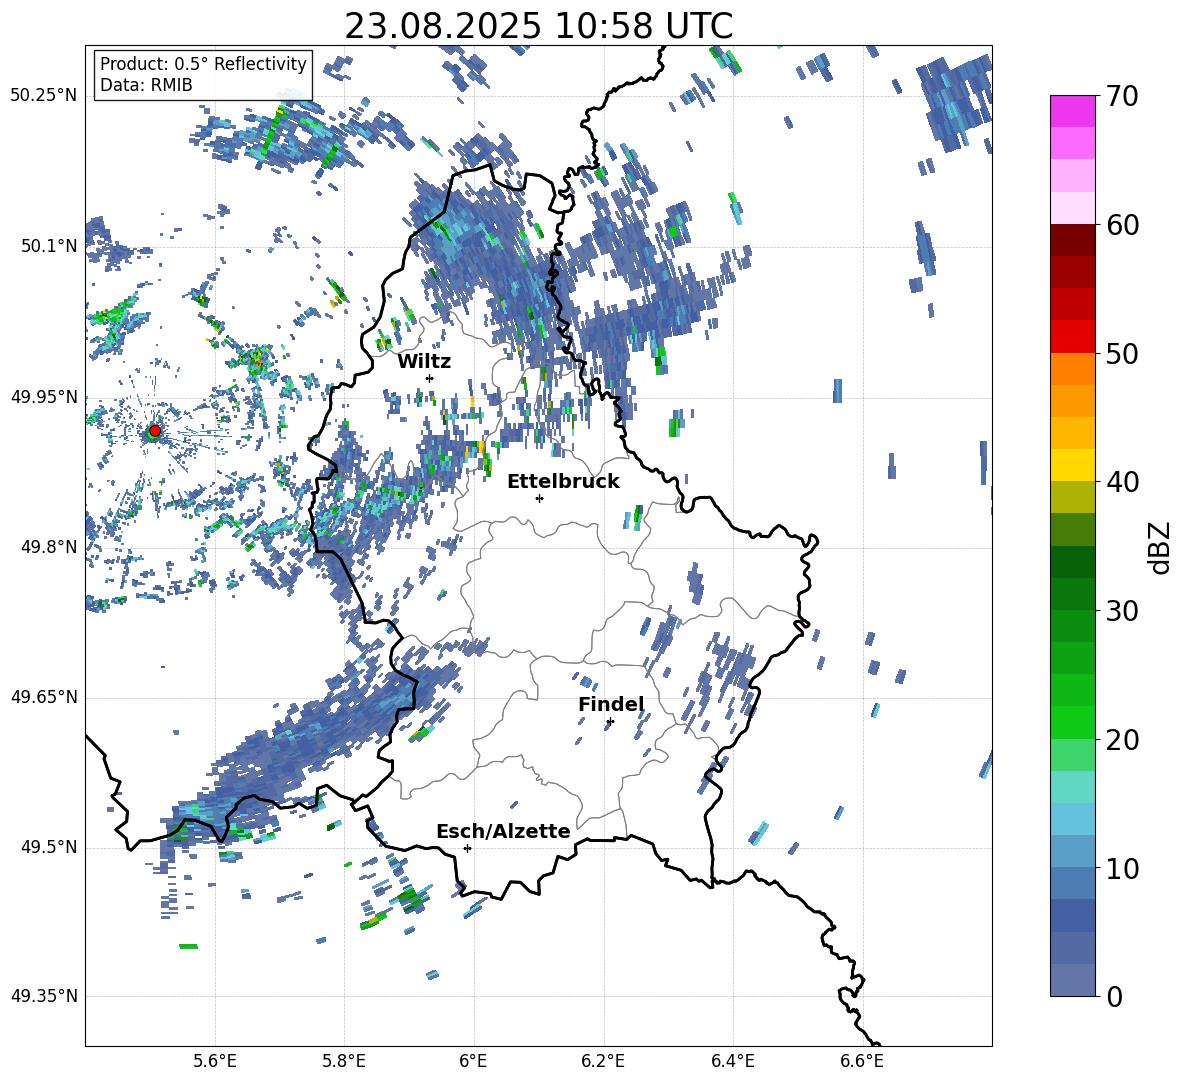
Task: Click the 49.5°N latitude label
Action: click(x=48, y=847)
